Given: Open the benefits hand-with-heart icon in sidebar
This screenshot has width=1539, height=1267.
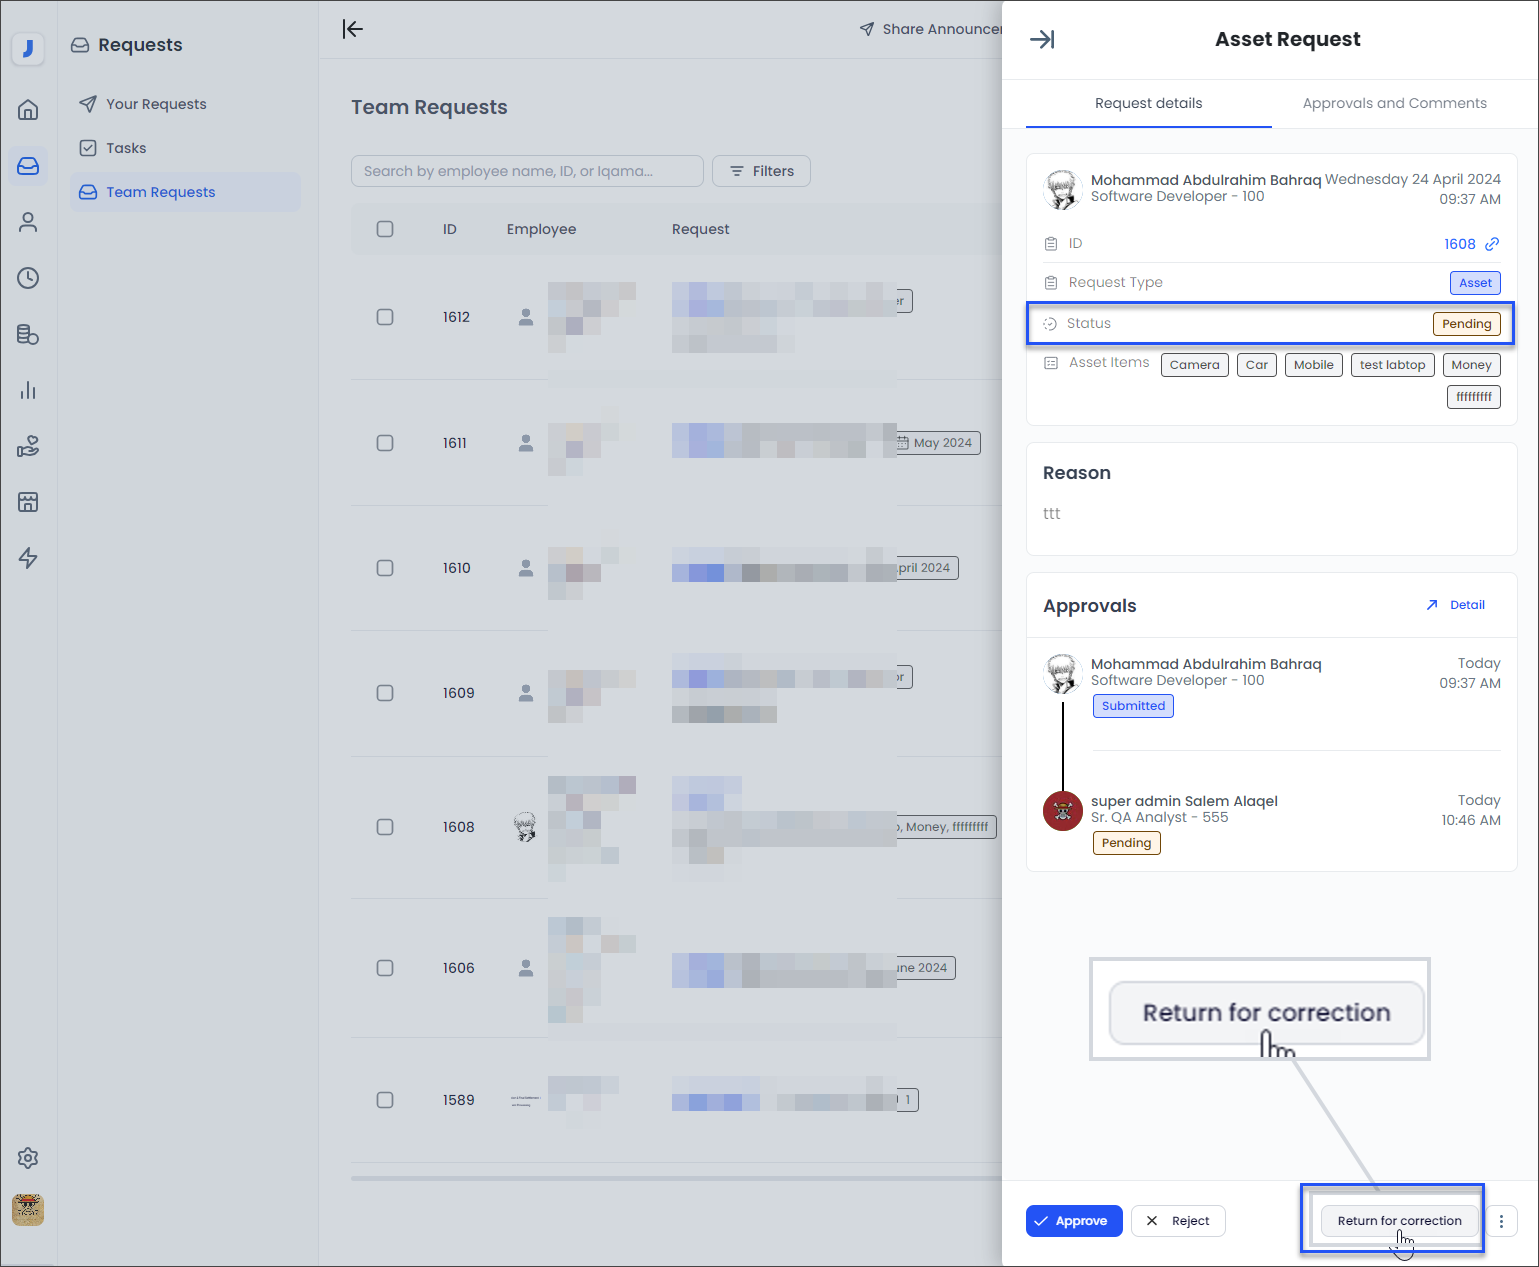Looking at the screenshot, I should (x=27, y=446).
